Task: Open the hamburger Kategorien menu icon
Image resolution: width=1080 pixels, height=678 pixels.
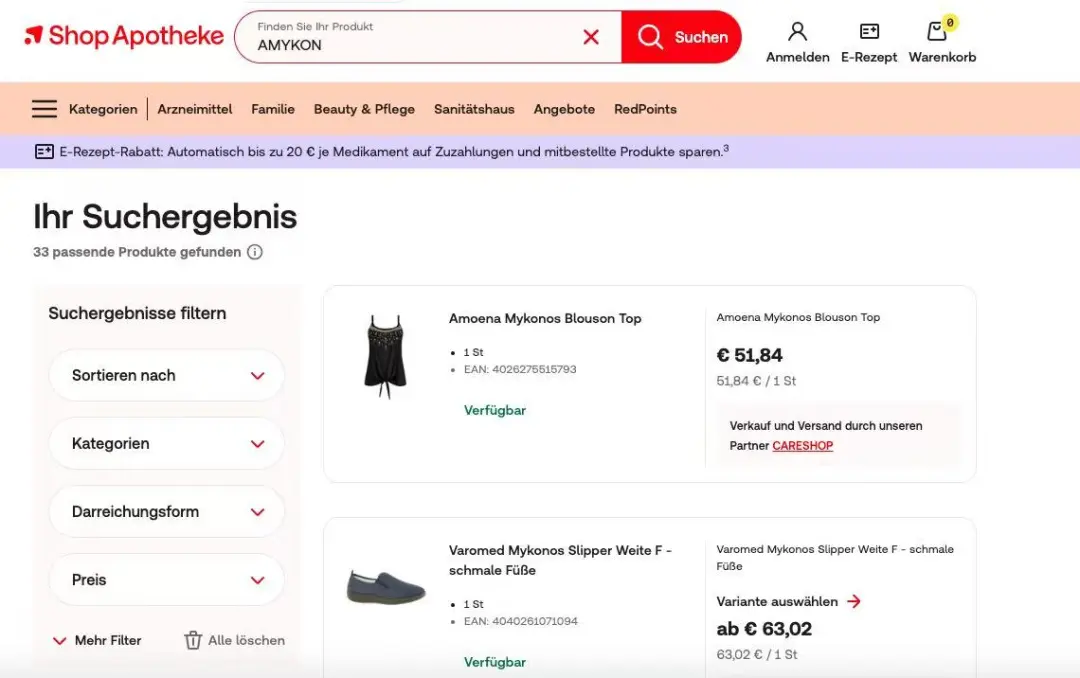Action: point(44,109)
